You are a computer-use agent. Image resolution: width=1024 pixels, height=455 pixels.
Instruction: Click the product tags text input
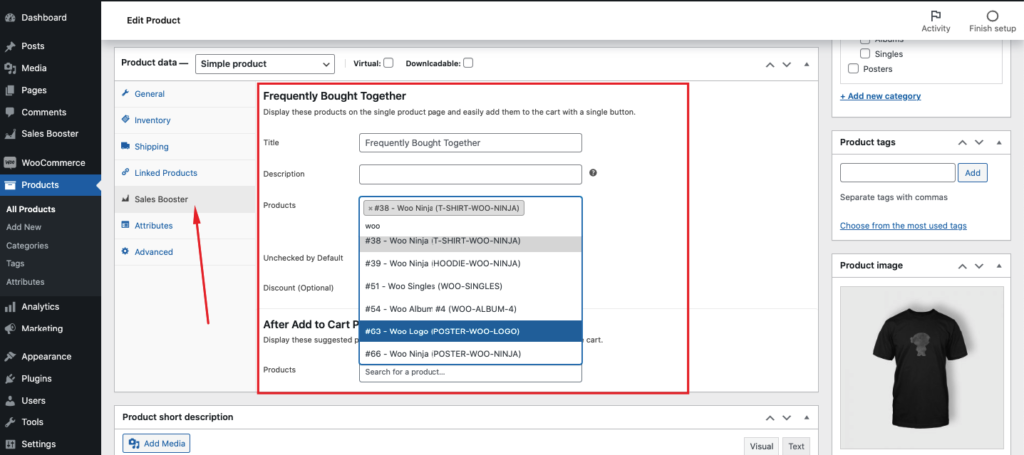[897, 173]
